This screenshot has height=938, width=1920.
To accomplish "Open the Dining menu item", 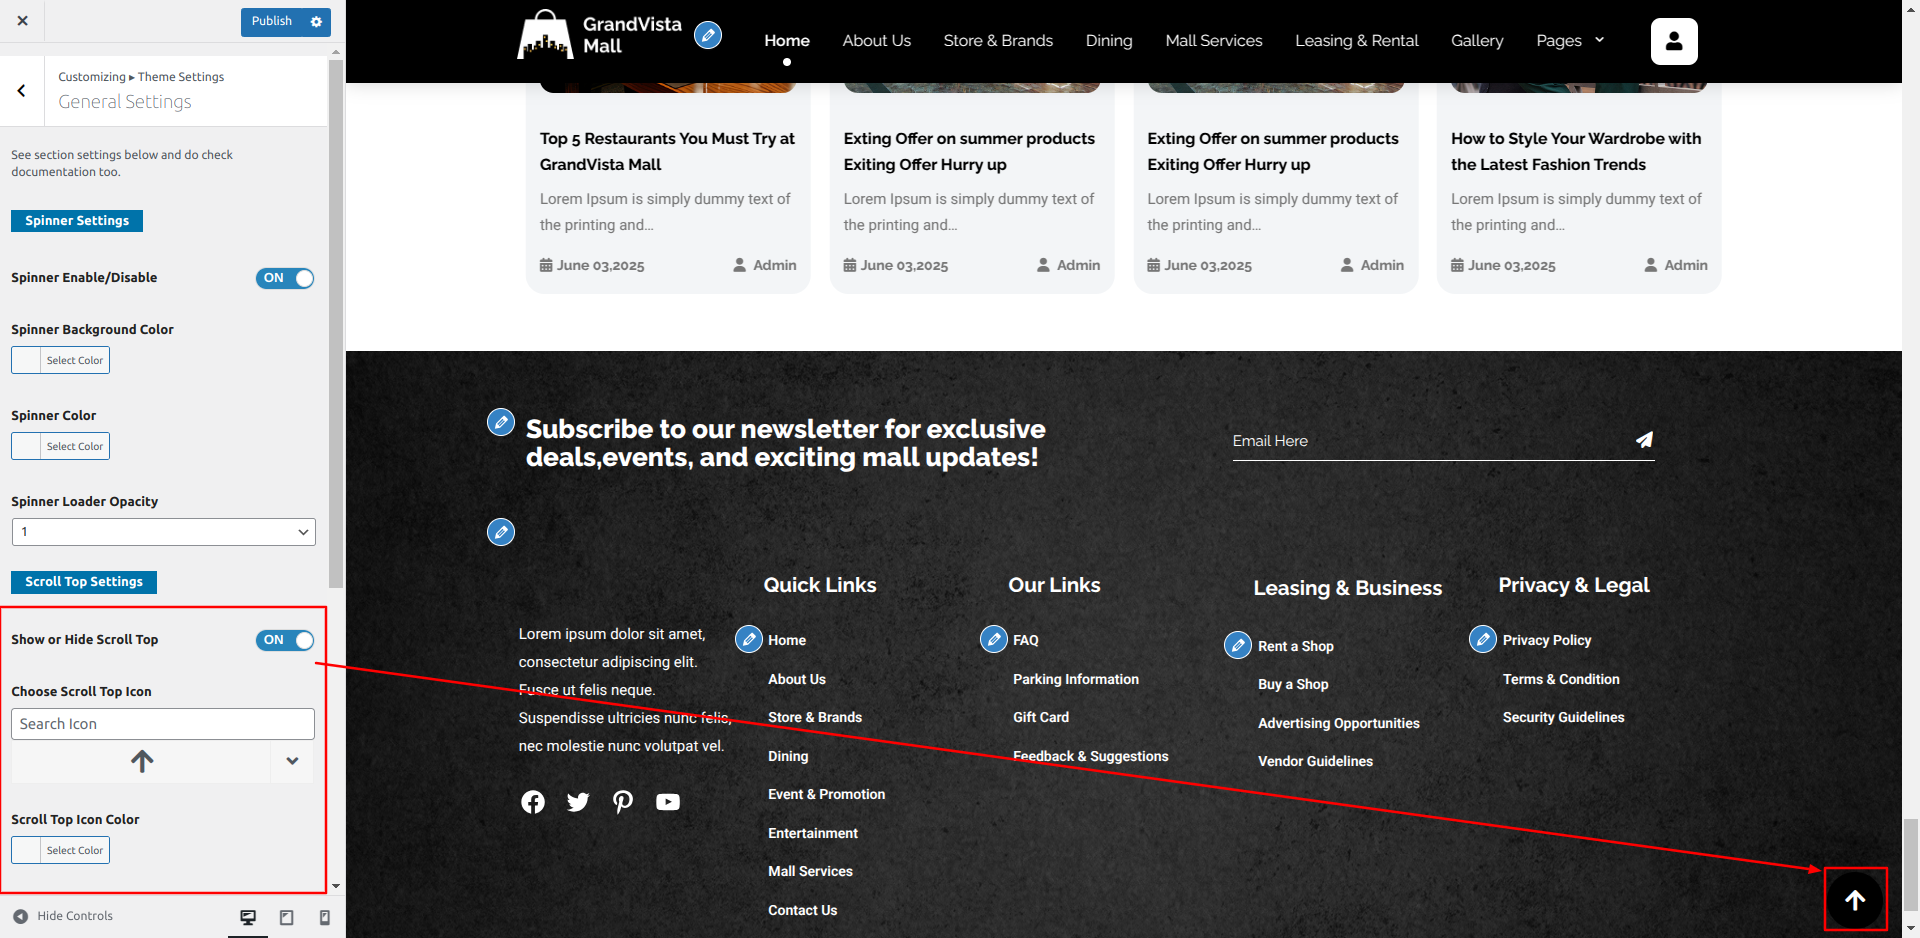I will (1109, 41).
